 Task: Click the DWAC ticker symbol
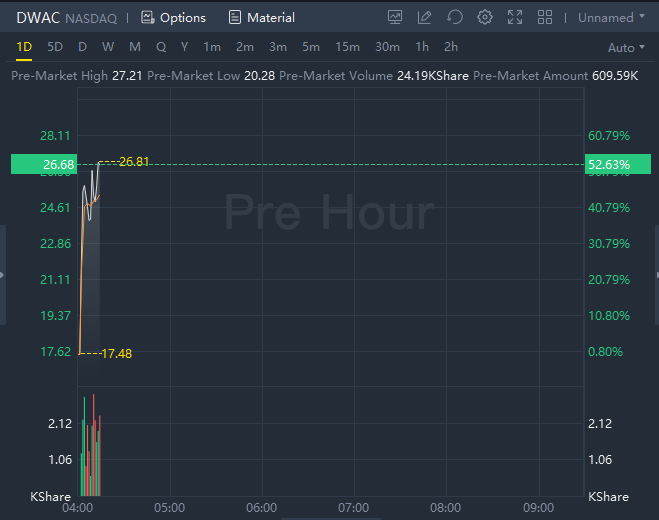38,18
